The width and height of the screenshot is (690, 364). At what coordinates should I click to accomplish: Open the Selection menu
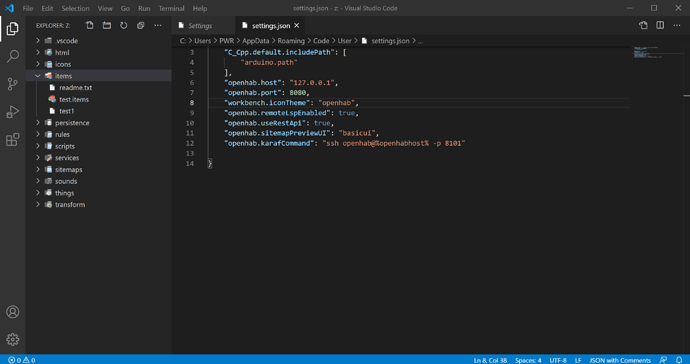point(75,8)
